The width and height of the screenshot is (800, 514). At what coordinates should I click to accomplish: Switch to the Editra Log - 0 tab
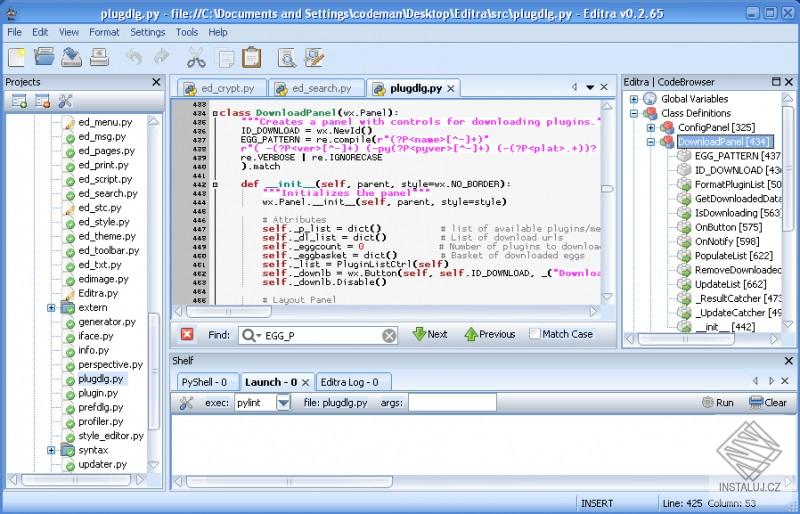pyautogui.click(x=352, y=382)
